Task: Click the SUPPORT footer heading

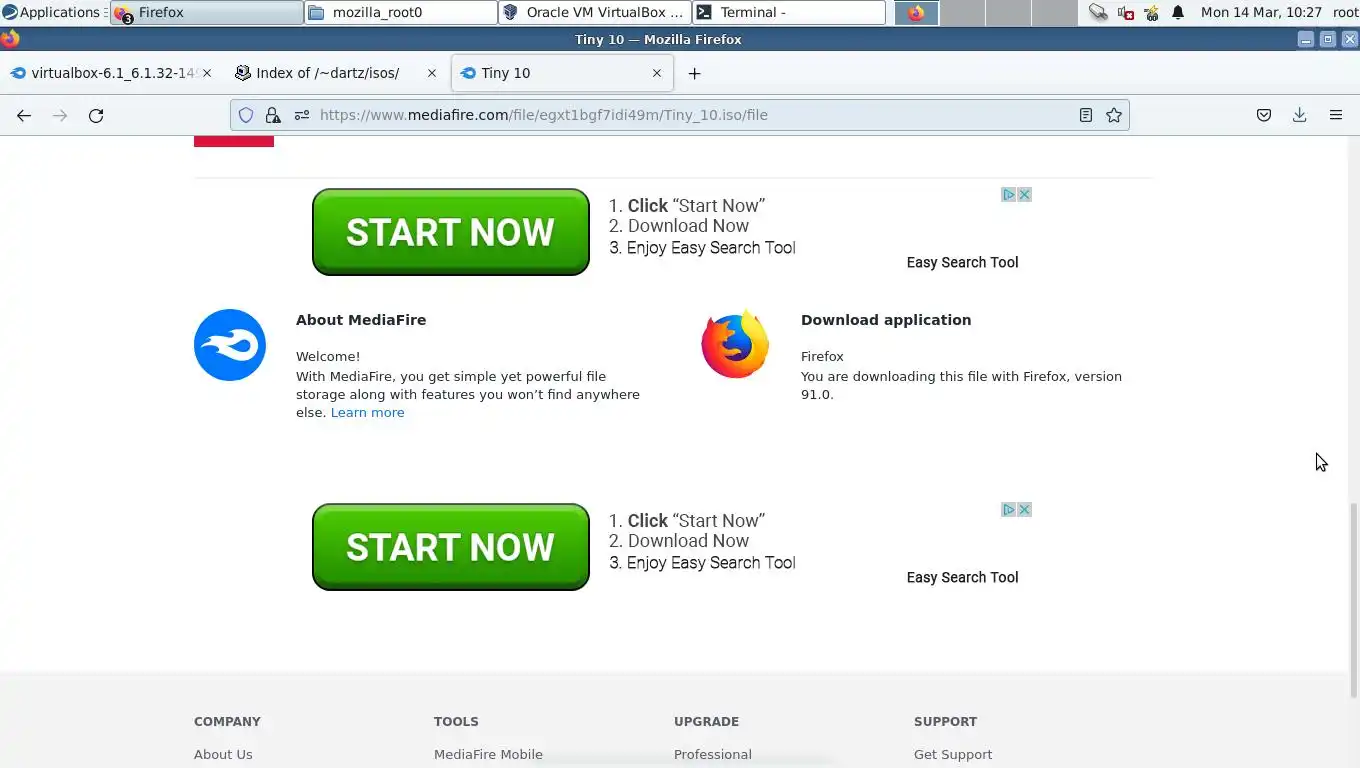Action: tap(945, 721)
